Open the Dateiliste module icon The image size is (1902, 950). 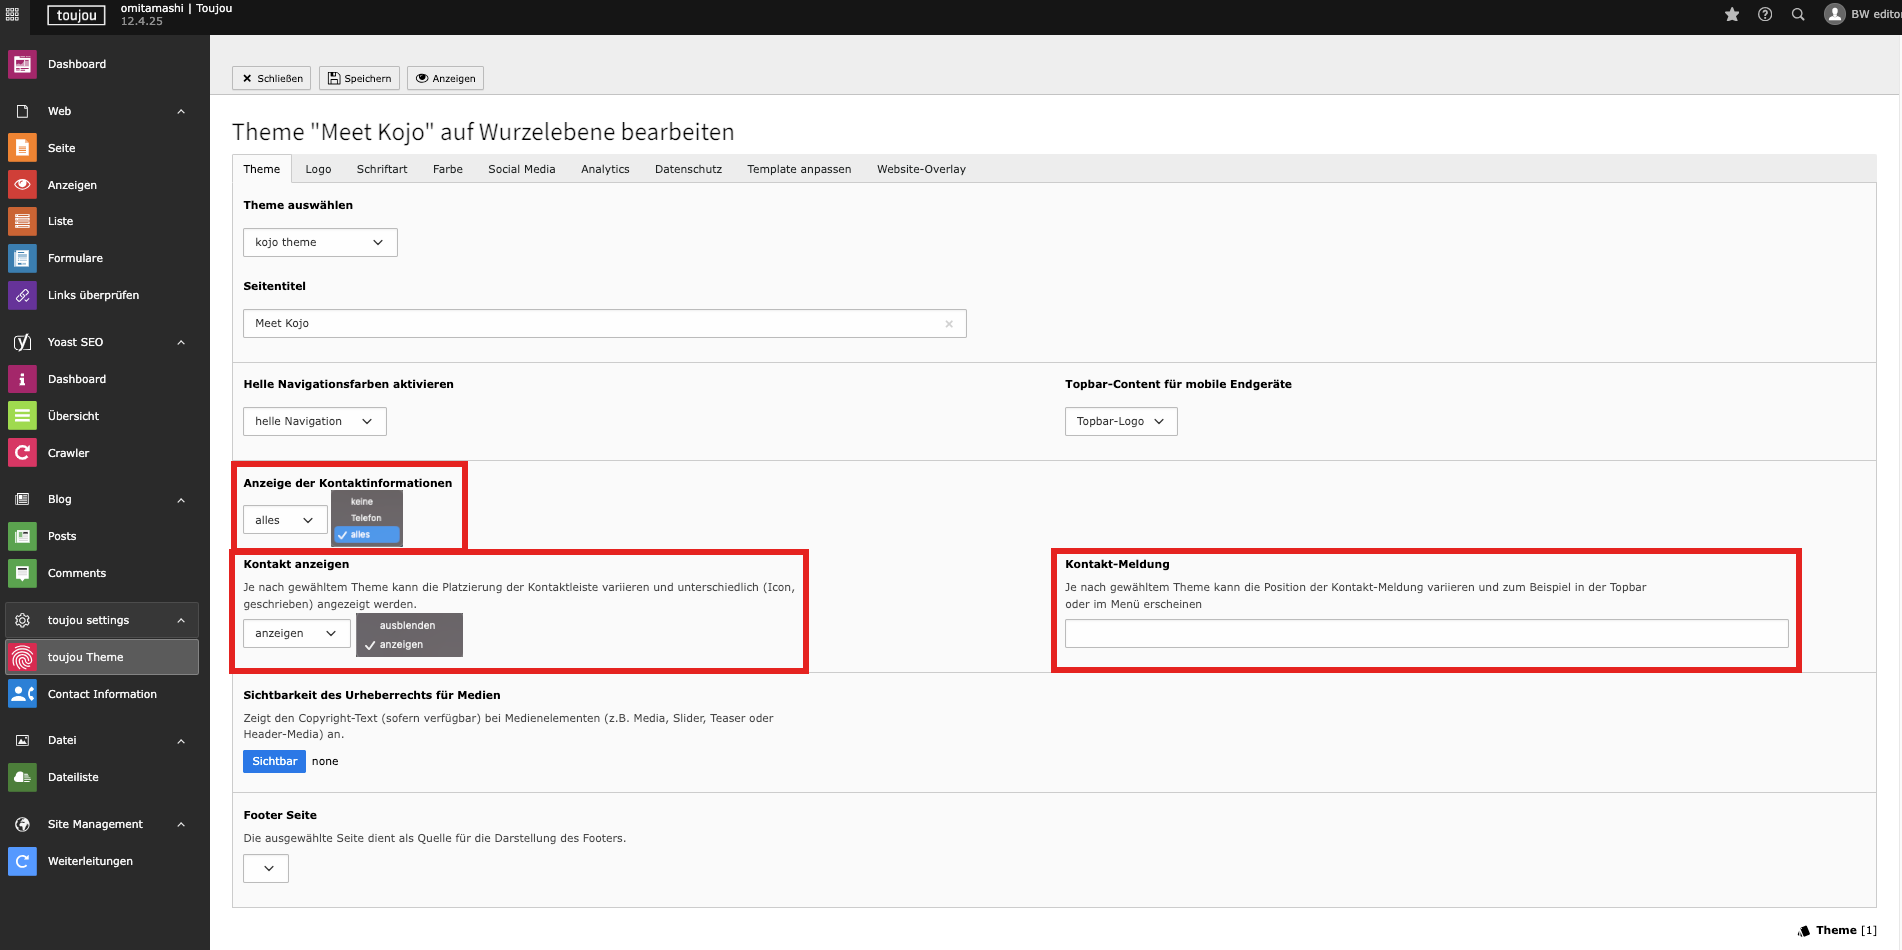22,777
